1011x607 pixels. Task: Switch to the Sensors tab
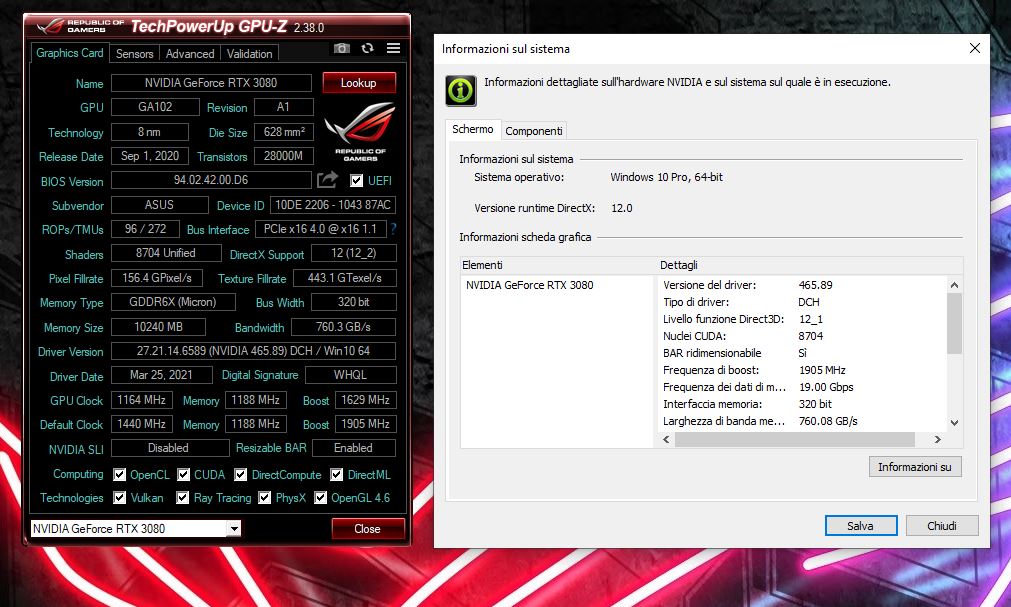click(135, 54)
